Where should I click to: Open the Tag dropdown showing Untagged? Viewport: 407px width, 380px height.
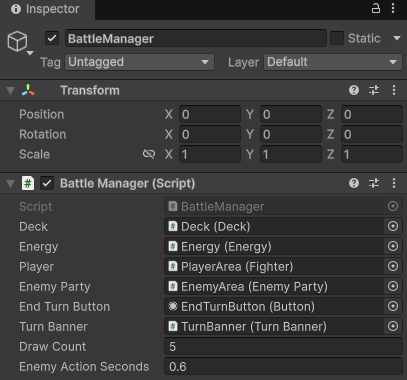click(139, 62)
